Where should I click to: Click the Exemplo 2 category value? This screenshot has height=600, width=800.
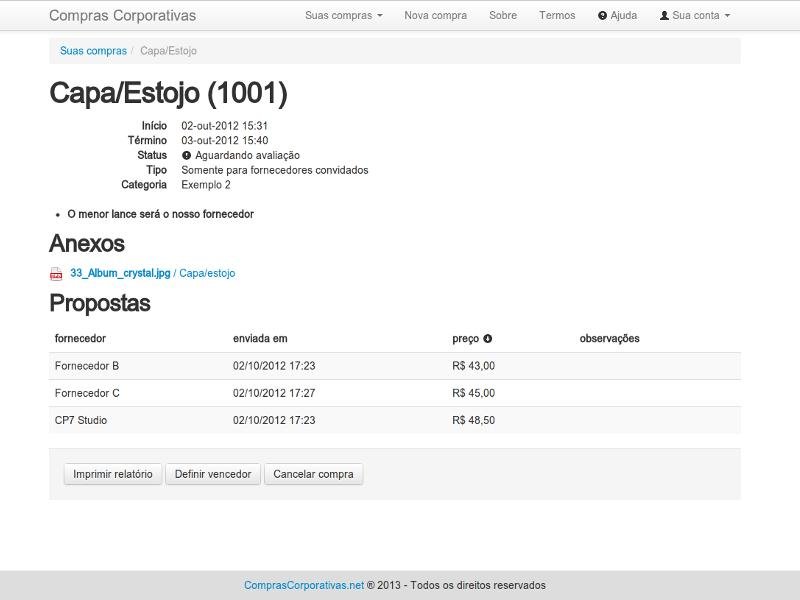pyautogui.click(x=206, y=185)
